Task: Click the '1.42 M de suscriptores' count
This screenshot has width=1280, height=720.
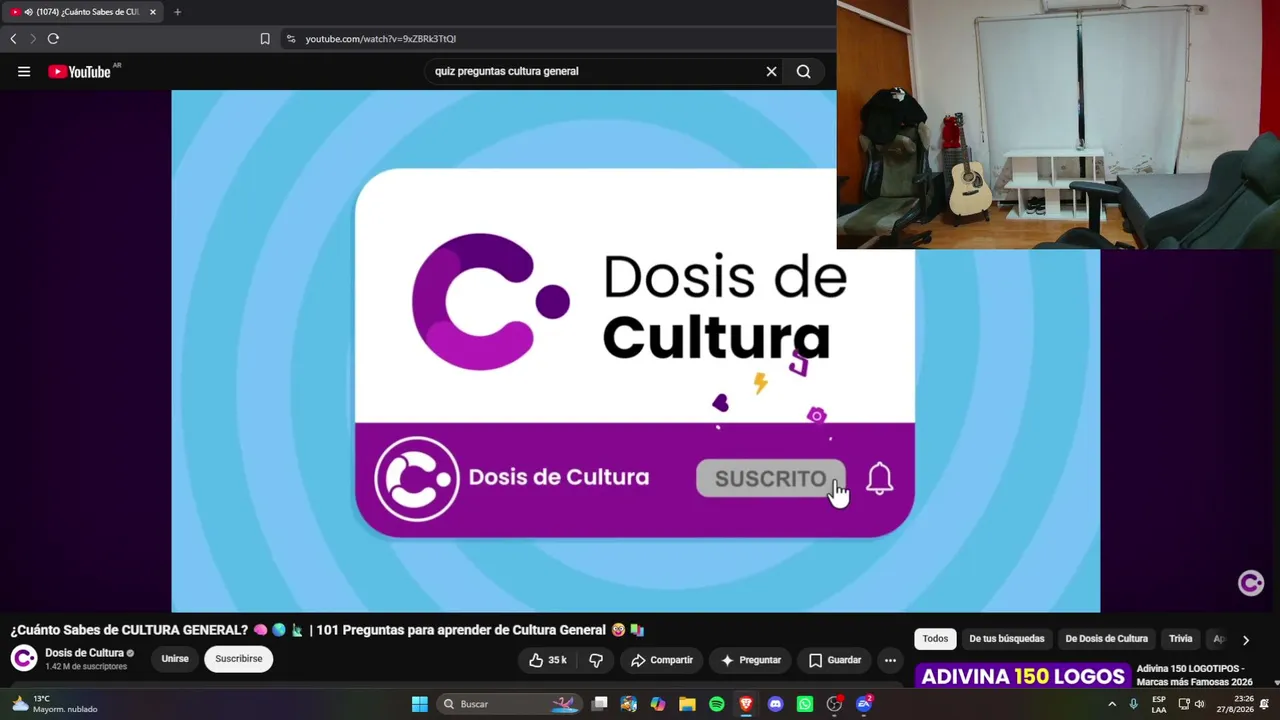Action: (x=86, y=666)
